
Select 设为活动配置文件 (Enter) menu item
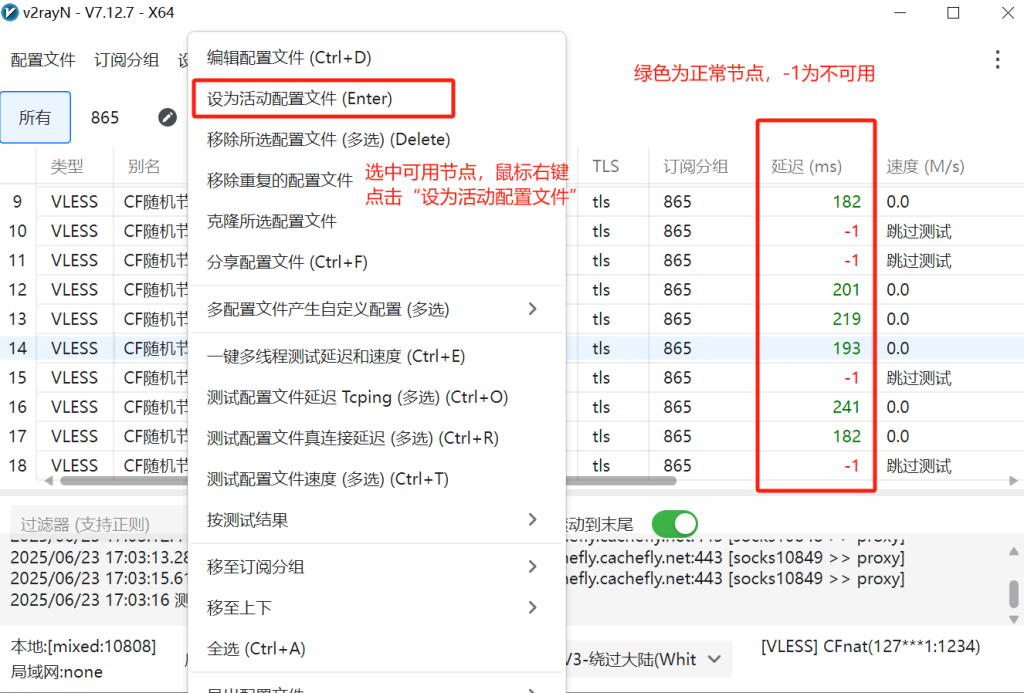tap(377, 99)
